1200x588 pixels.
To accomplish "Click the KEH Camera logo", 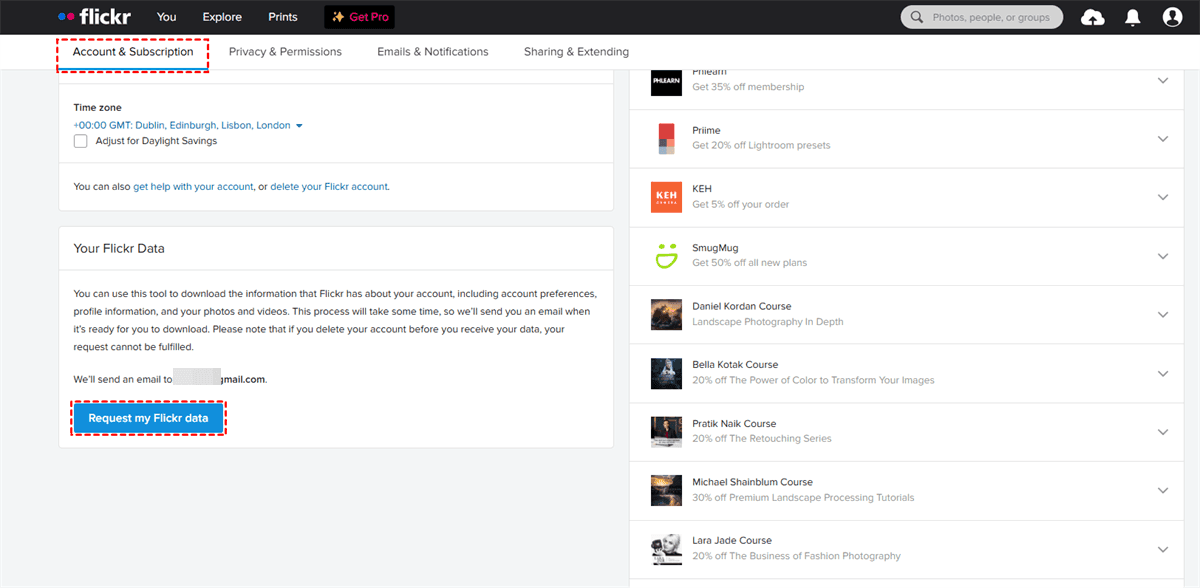I will (666, 197).
